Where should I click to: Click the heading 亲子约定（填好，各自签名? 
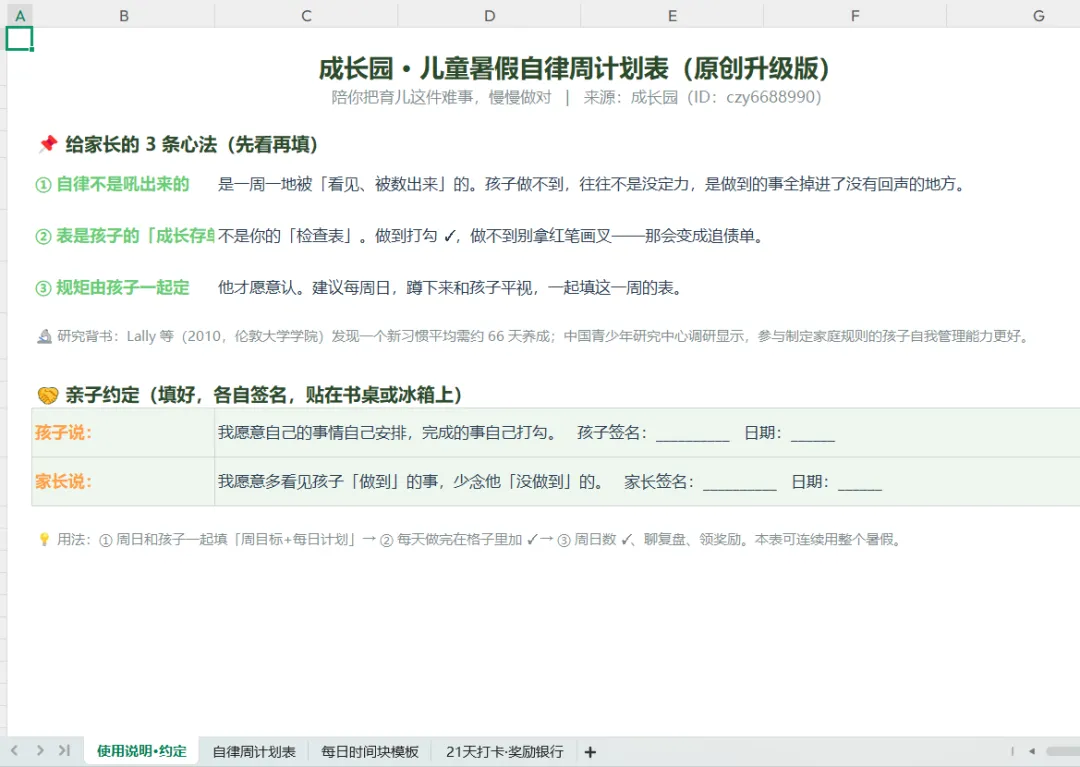coord(263,395)
